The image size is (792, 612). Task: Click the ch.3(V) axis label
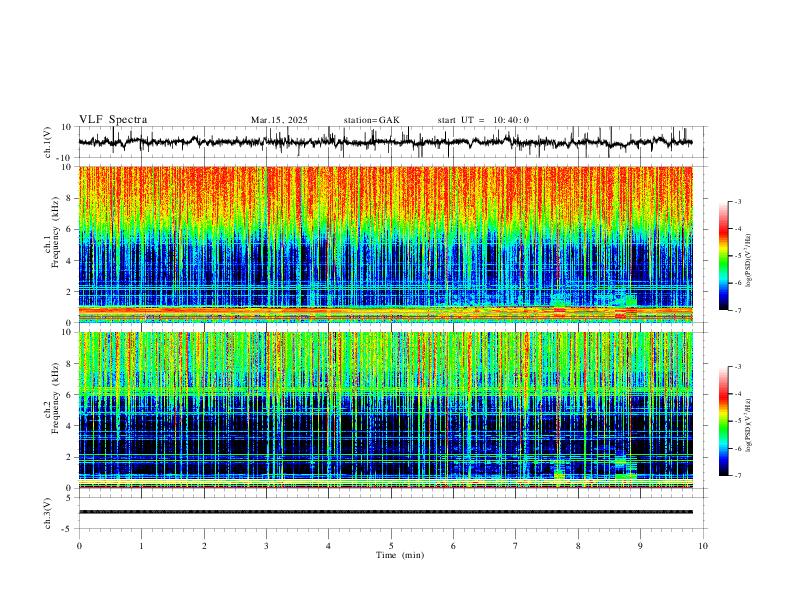coord(48,513)
